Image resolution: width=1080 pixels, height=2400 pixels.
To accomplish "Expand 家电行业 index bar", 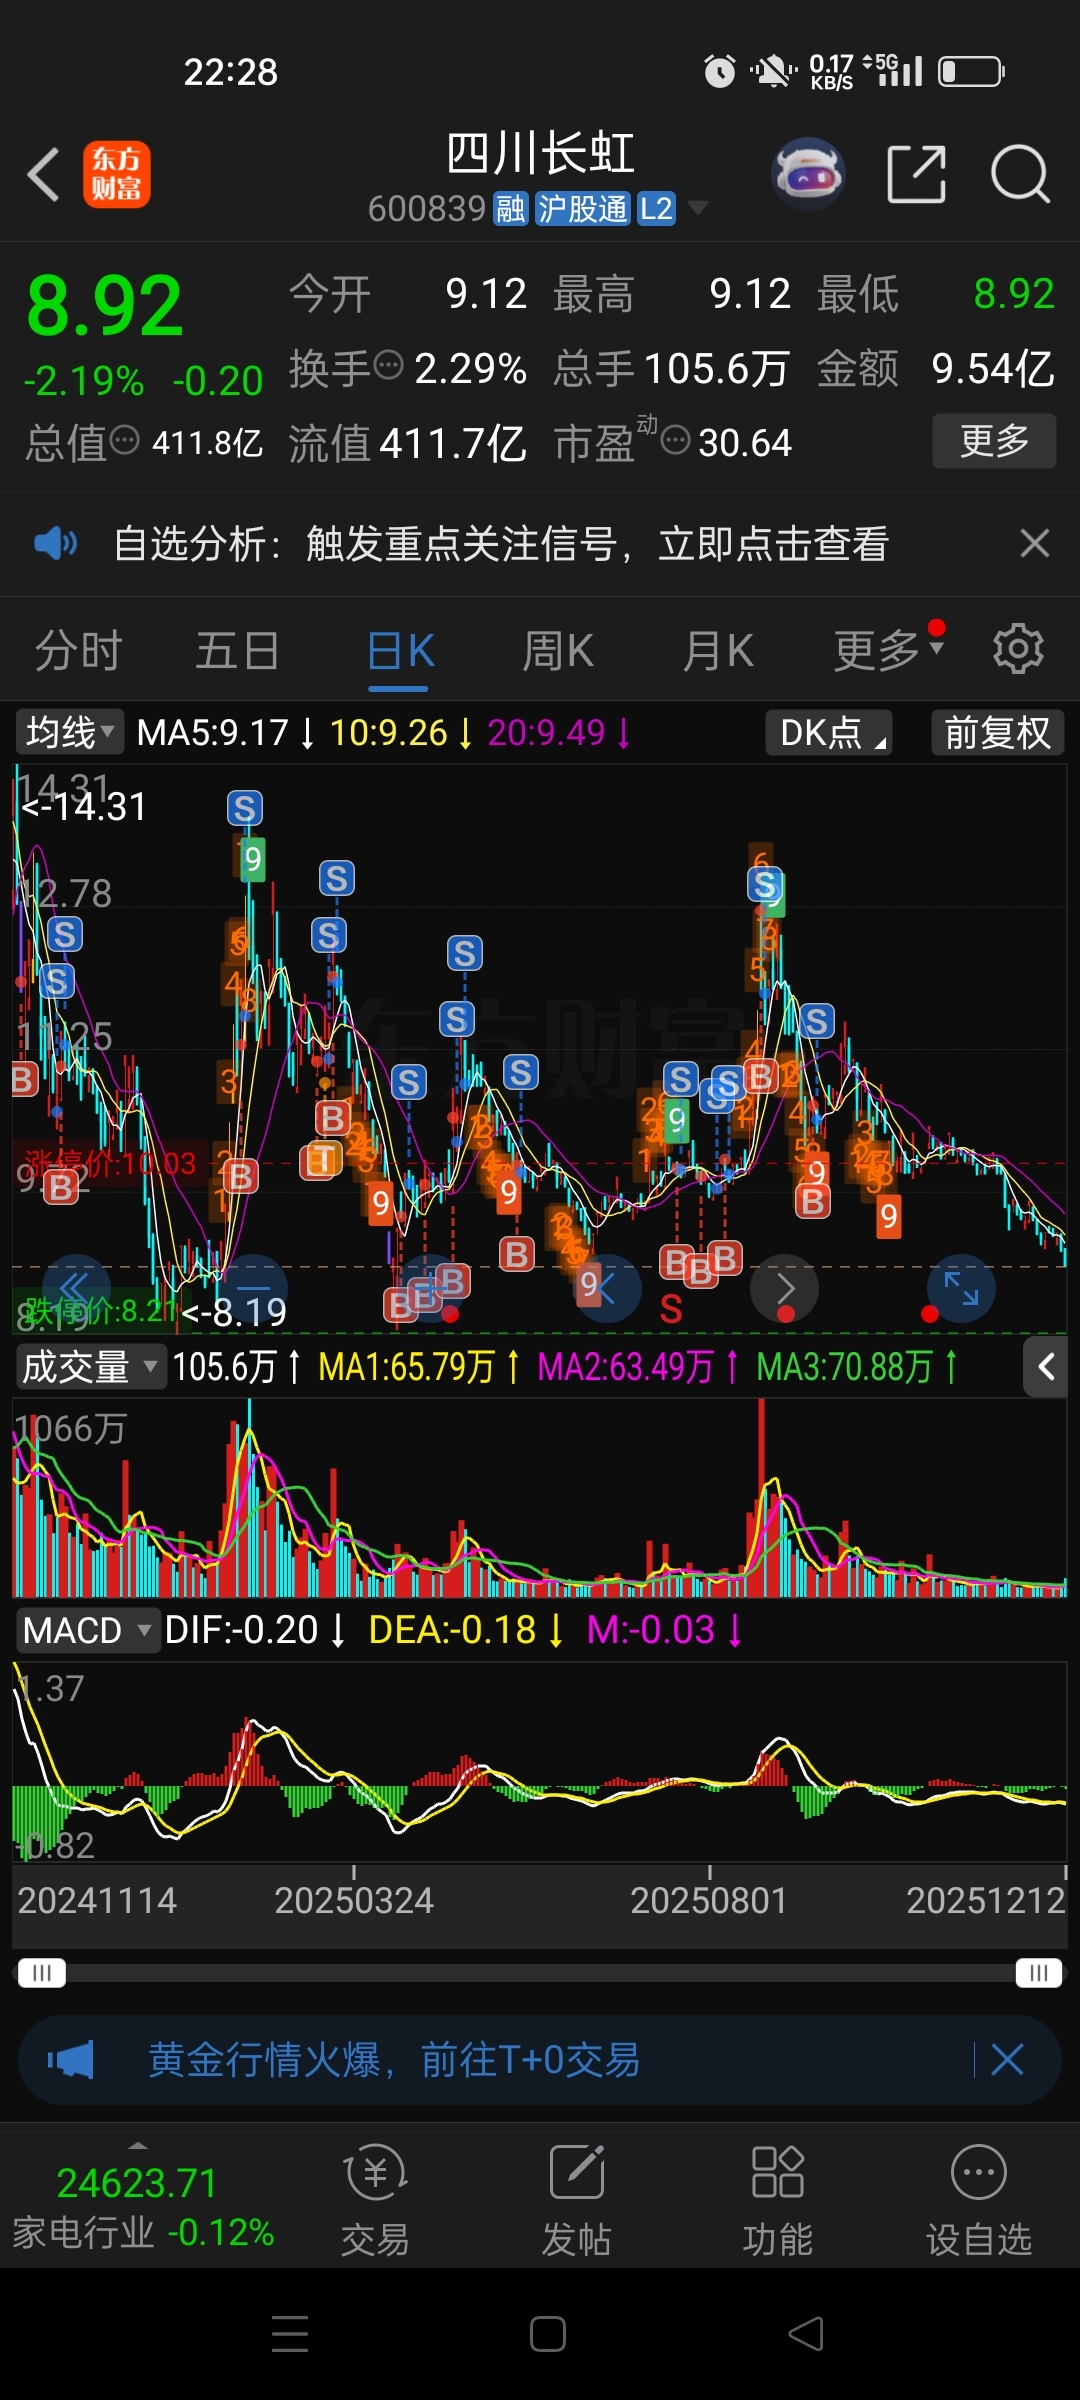I will 143,2204.
